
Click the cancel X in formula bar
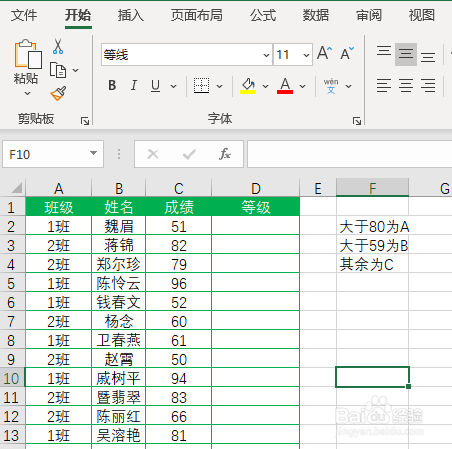point(153,154)
